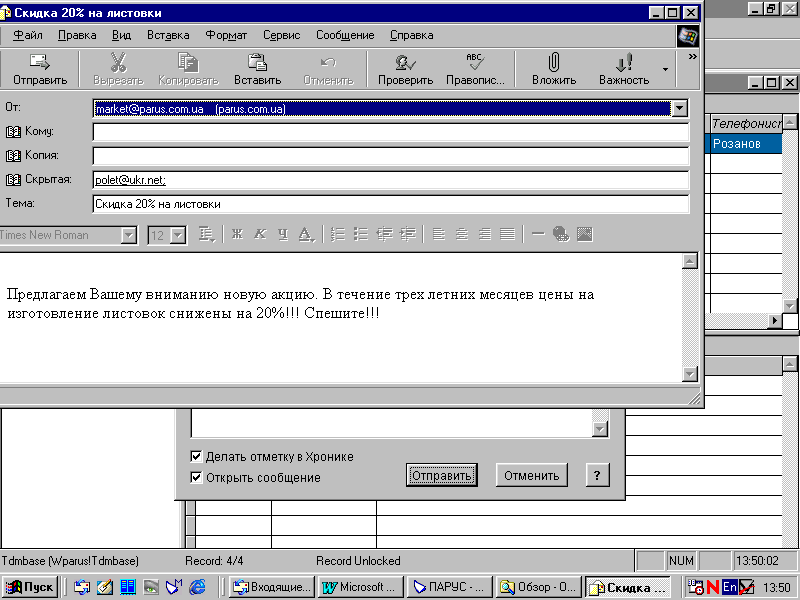The image size is (800, 600).
Task: Click Отменить button in the dialog
Action: (x=532, y=476)
